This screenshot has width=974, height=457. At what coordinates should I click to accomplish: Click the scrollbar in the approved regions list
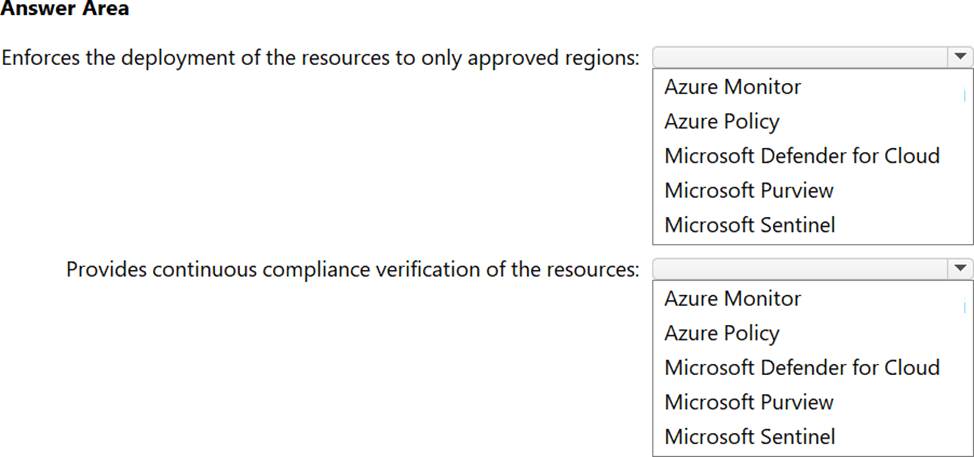click(x=964, y=96)
